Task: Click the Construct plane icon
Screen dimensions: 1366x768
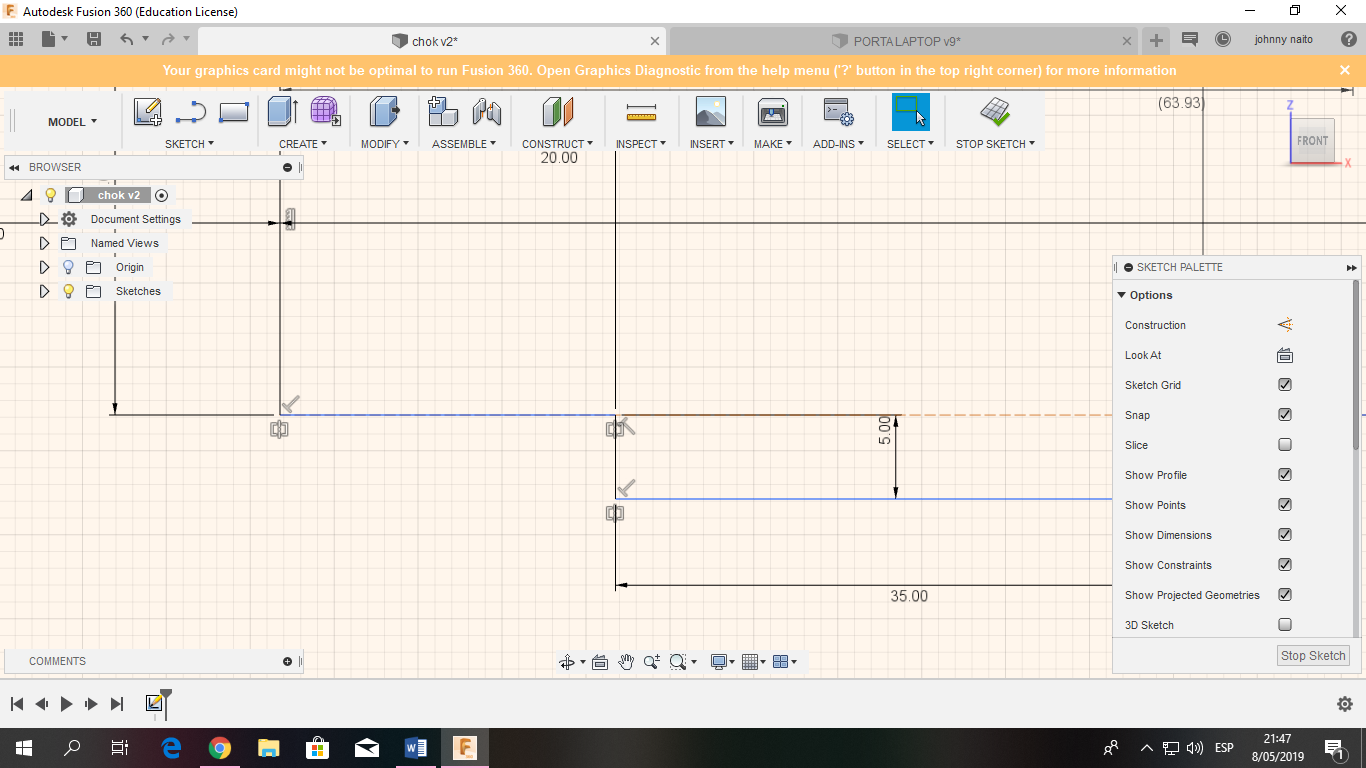Action: [x=558, y=111]
